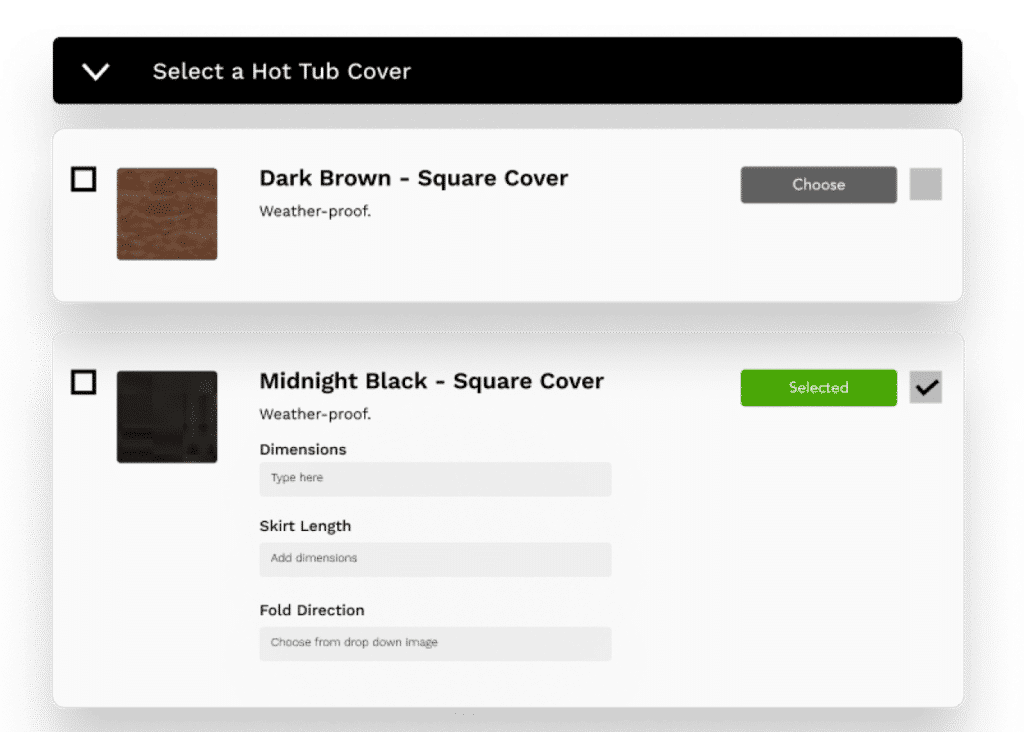Viewport: 1024px width, 732px height.
Task: Click the Fold Direction label
Action: [x=312, y=610]
